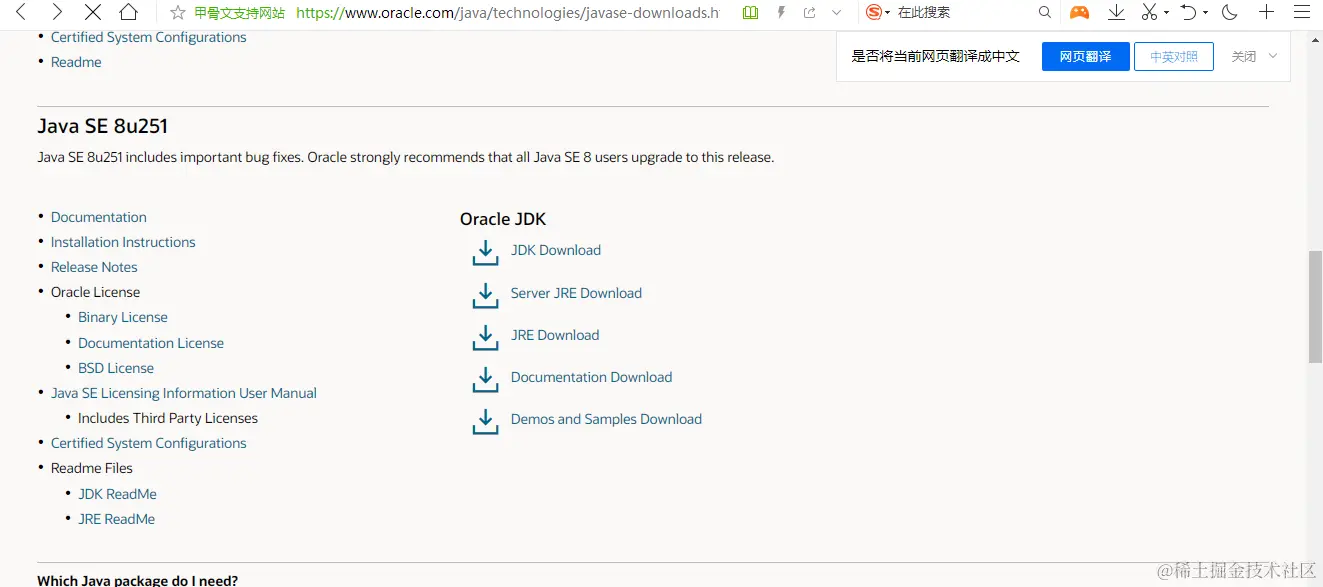Click Includes Third Party Licenses text
1323x587 pixels.
pos(168,418)
